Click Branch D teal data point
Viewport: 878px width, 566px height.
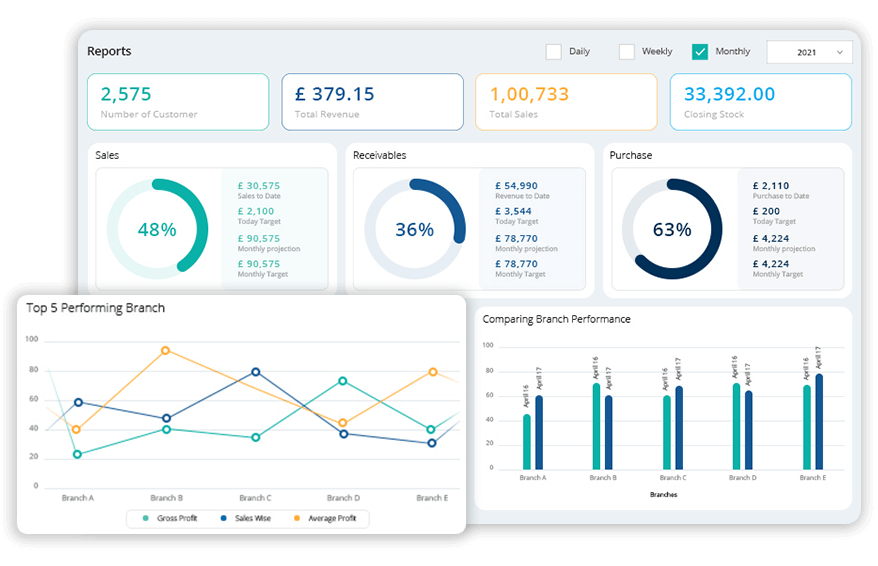click(343, 381)
